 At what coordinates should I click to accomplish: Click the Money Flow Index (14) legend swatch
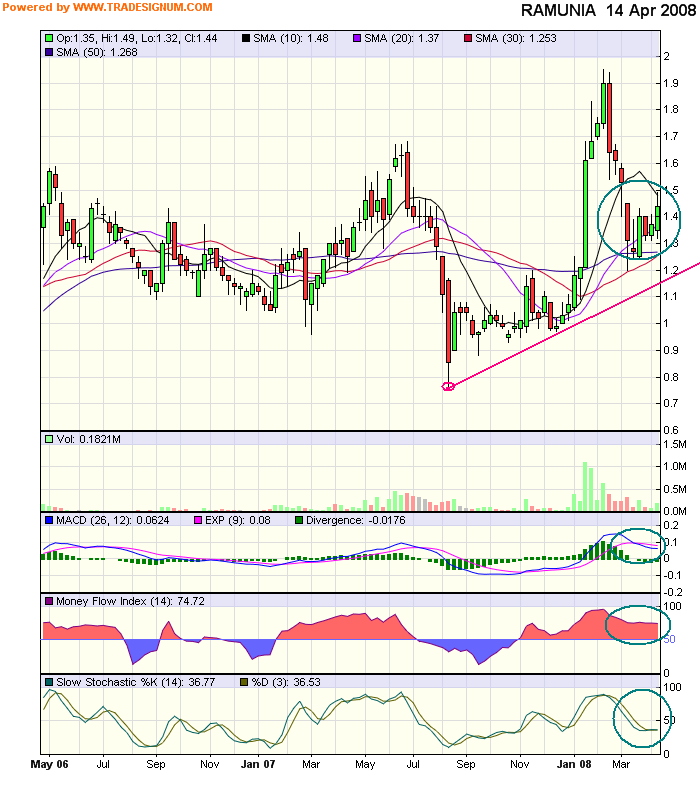coord(49,601)
